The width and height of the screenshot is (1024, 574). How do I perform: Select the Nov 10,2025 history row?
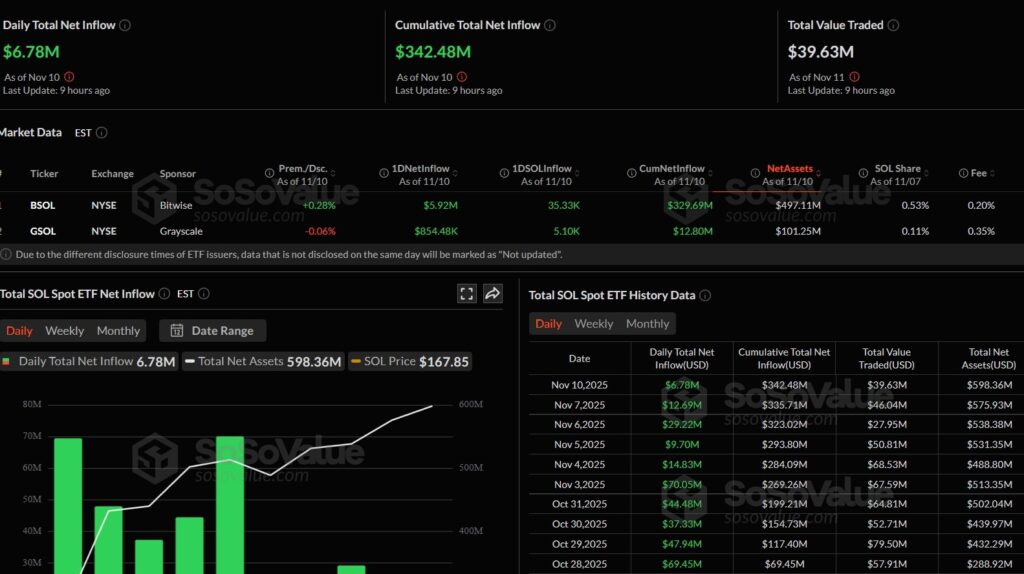point(776,385)
